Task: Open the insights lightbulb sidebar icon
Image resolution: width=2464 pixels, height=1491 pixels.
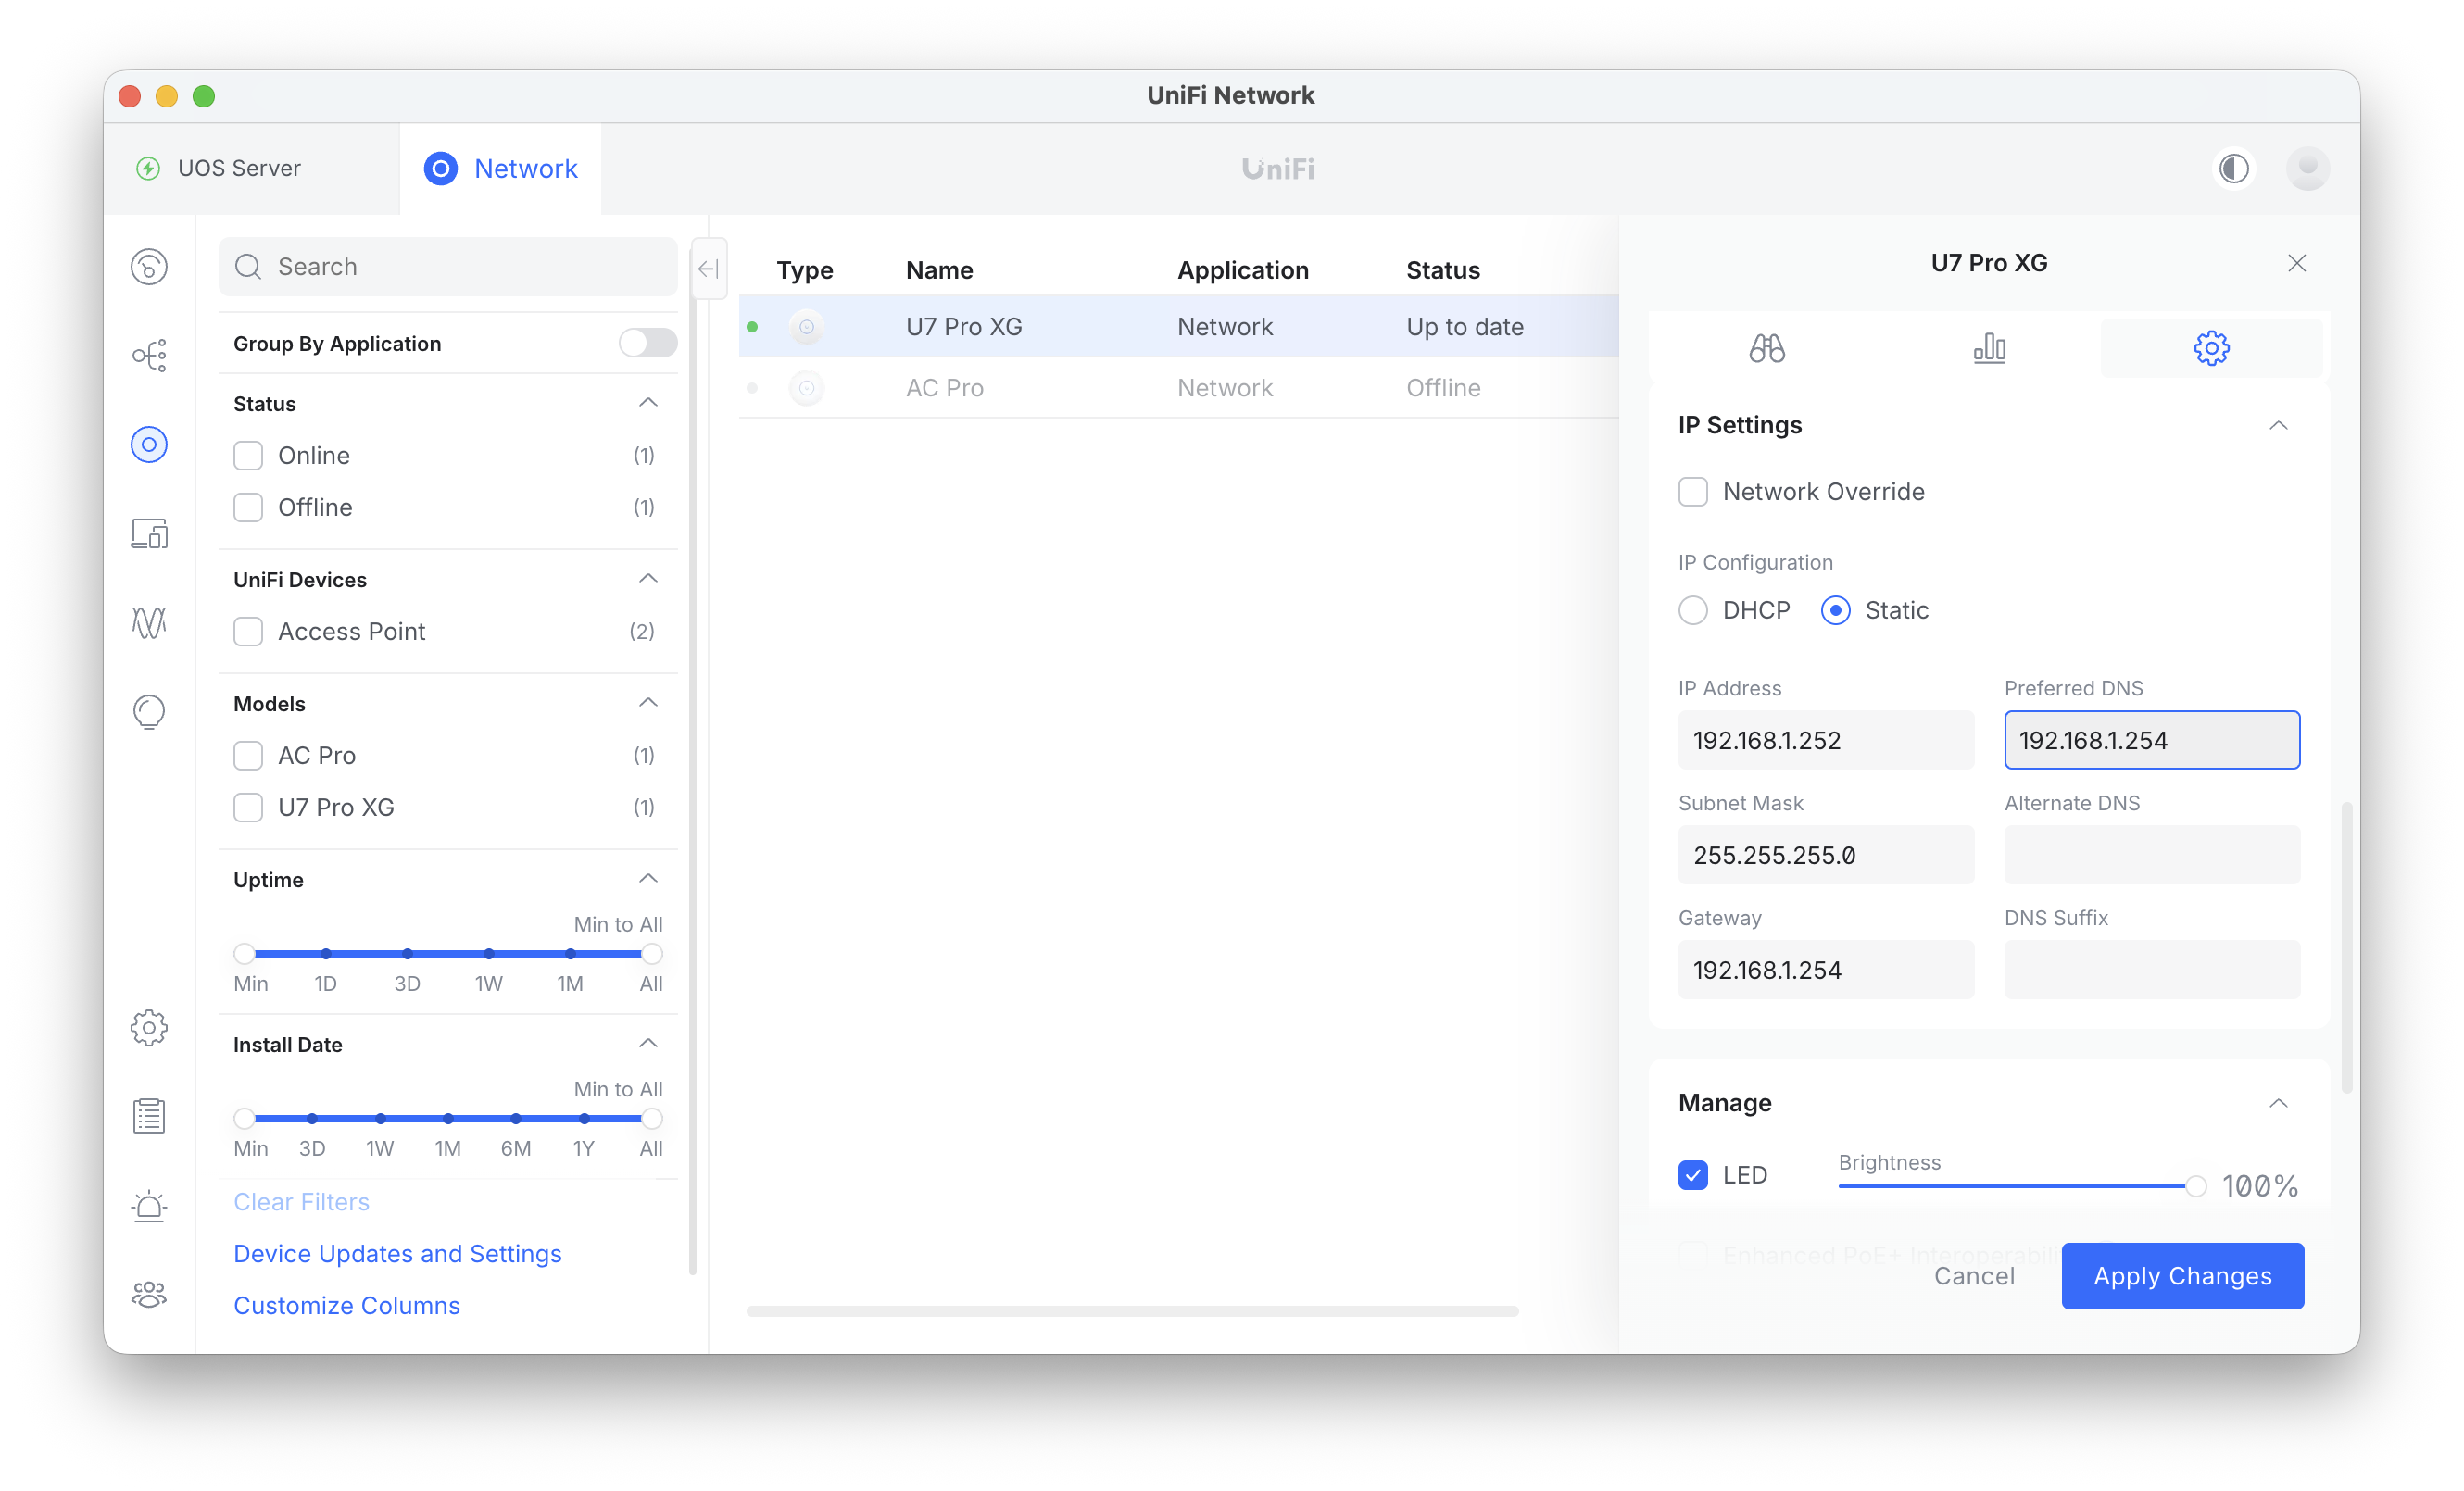Action: [149, 711]
